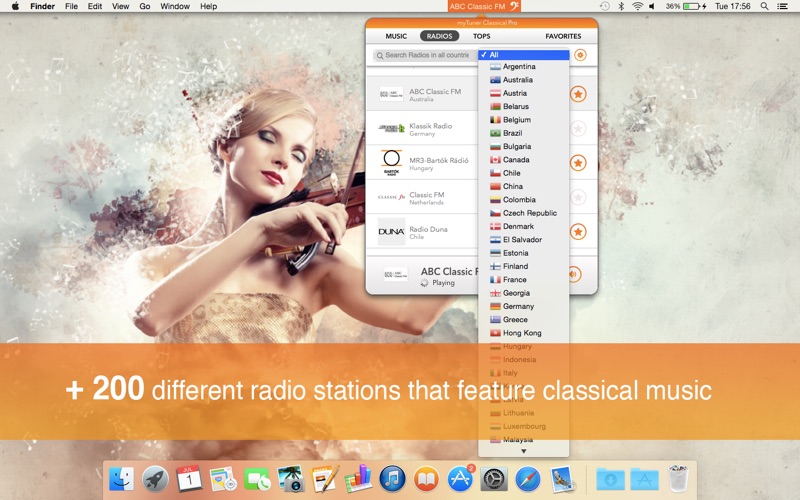
Task: Open the Preview app in the Dock
Action: pyautogui.click(x=562, y=479)
